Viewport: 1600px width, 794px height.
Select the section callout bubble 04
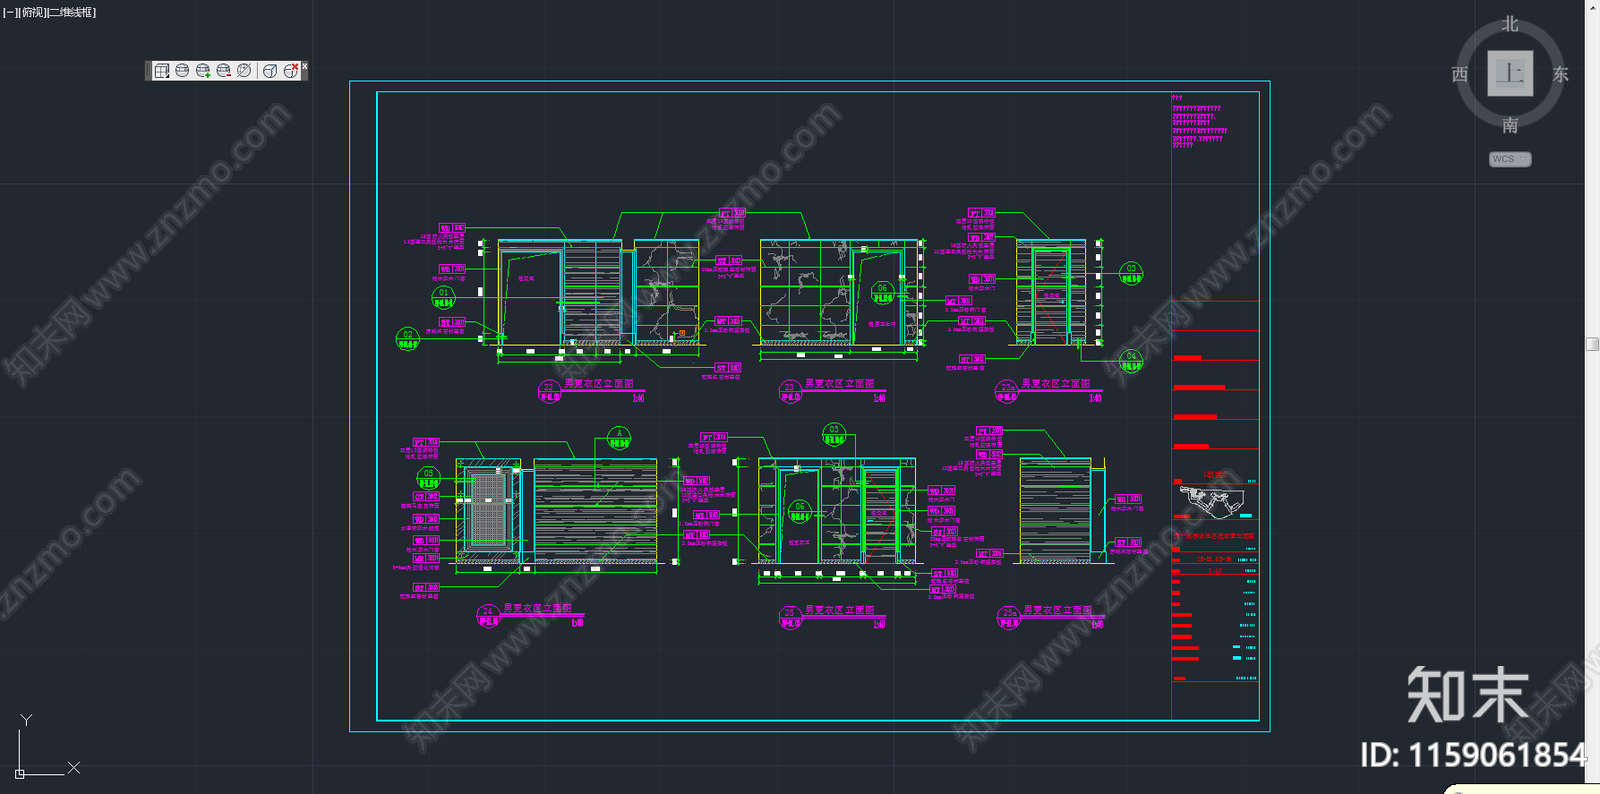point(1131,361)
